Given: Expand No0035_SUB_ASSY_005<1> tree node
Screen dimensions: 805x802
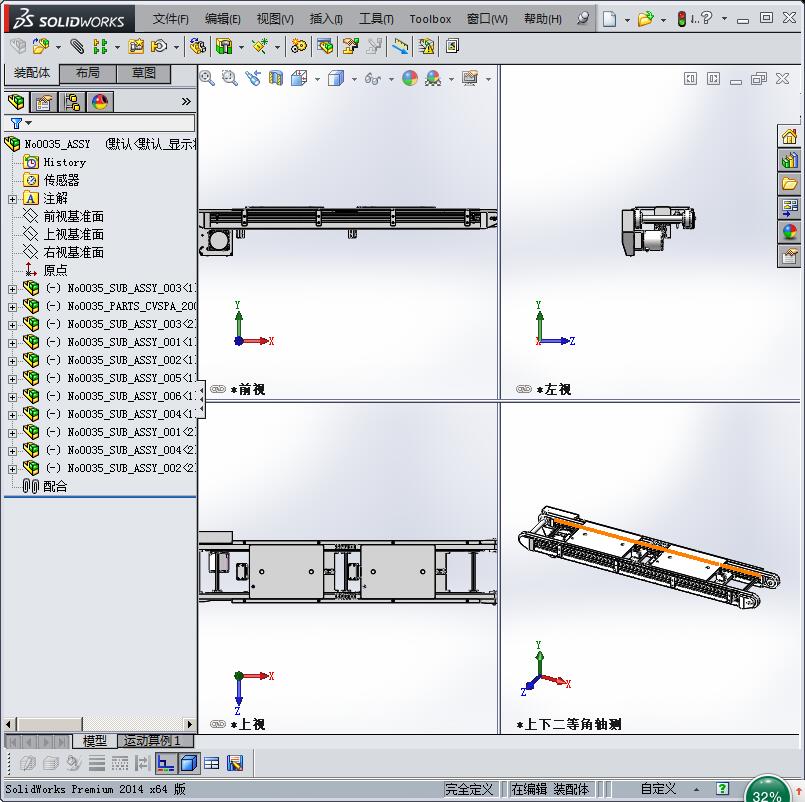Looking at the screenshot, I should pos(12,379).
